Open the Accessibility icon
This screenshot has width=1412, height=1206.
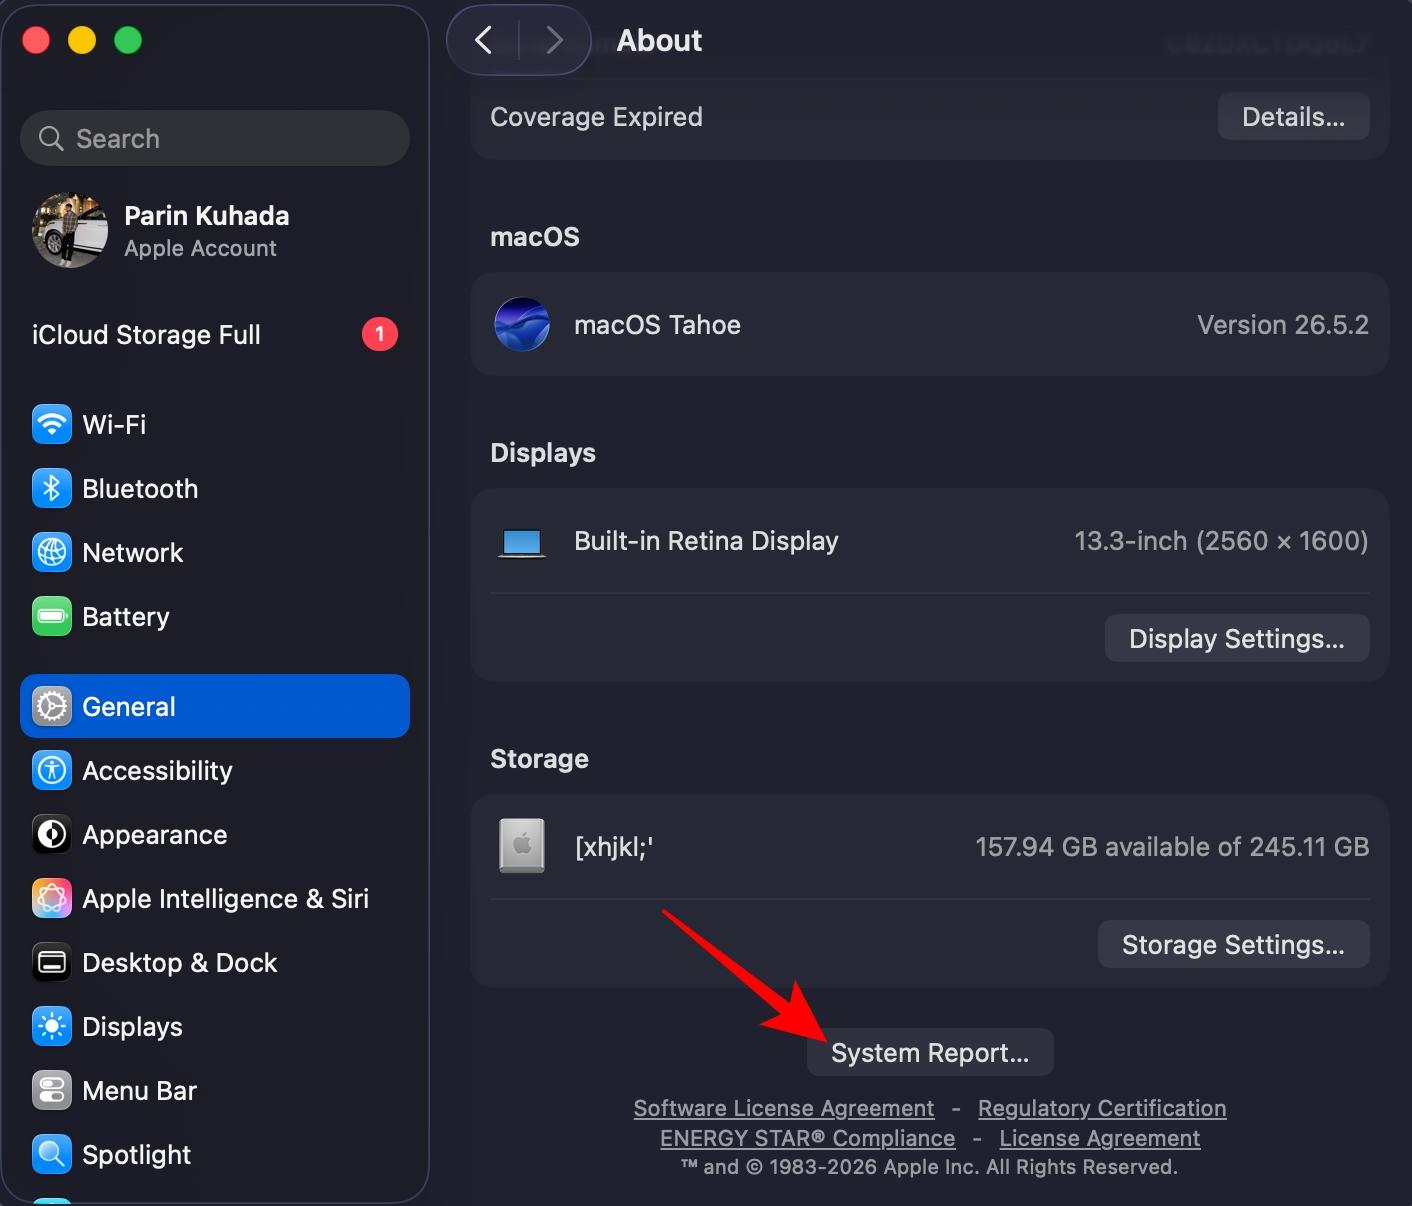pyautogui.click(x=52, y=770)
